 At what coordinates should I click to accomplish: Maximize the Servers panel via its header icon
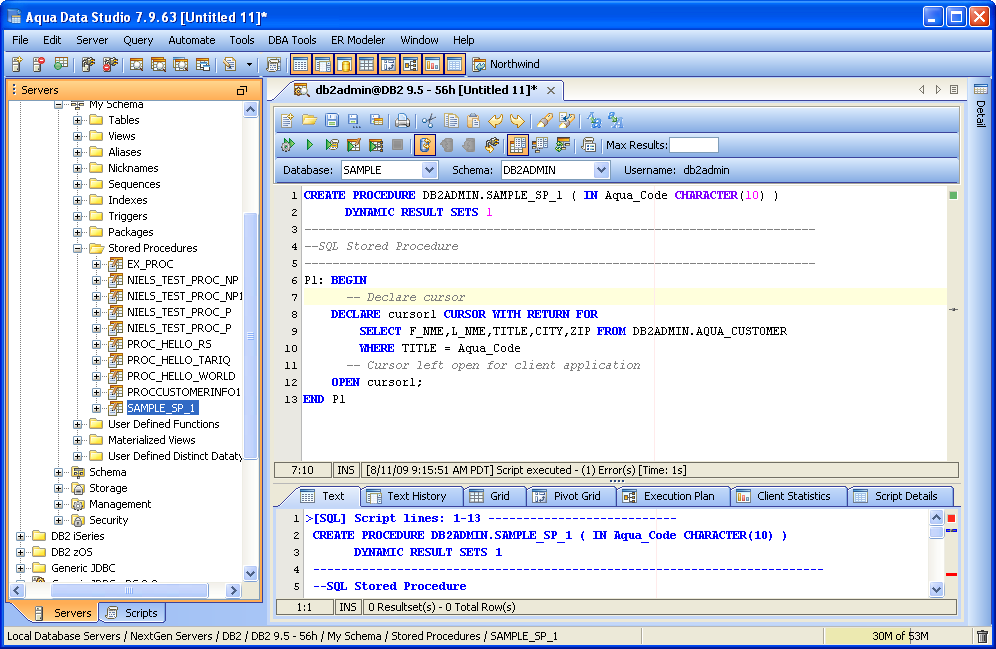[x=241, y=90]
